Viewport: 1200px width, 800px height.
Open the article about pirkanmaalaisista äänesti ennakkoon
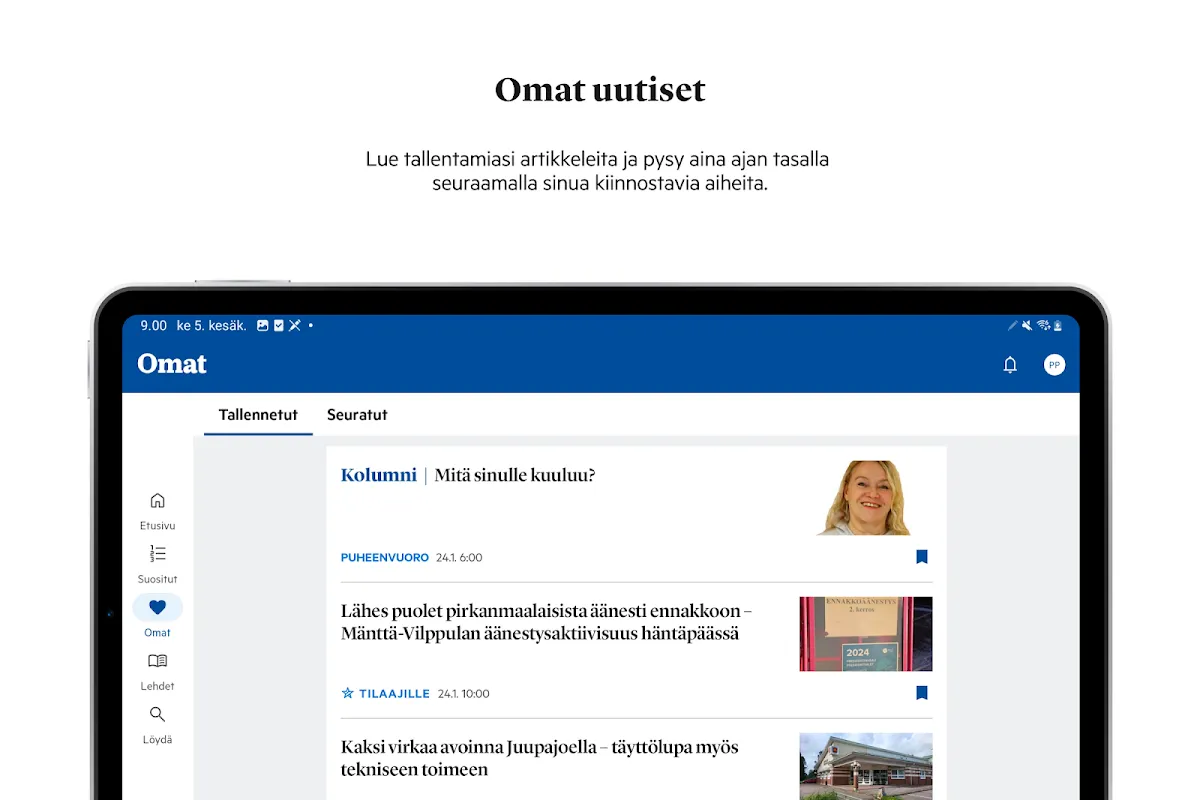546,622
